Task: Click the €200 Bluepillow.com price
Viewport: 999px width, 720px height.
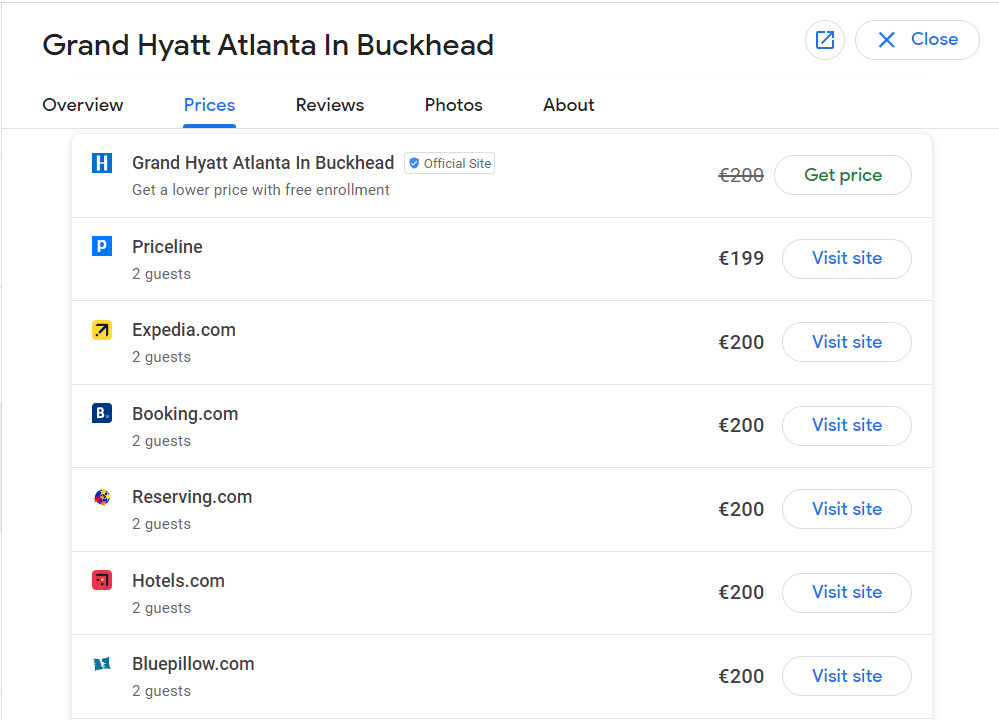Action: tap(741, 676)
